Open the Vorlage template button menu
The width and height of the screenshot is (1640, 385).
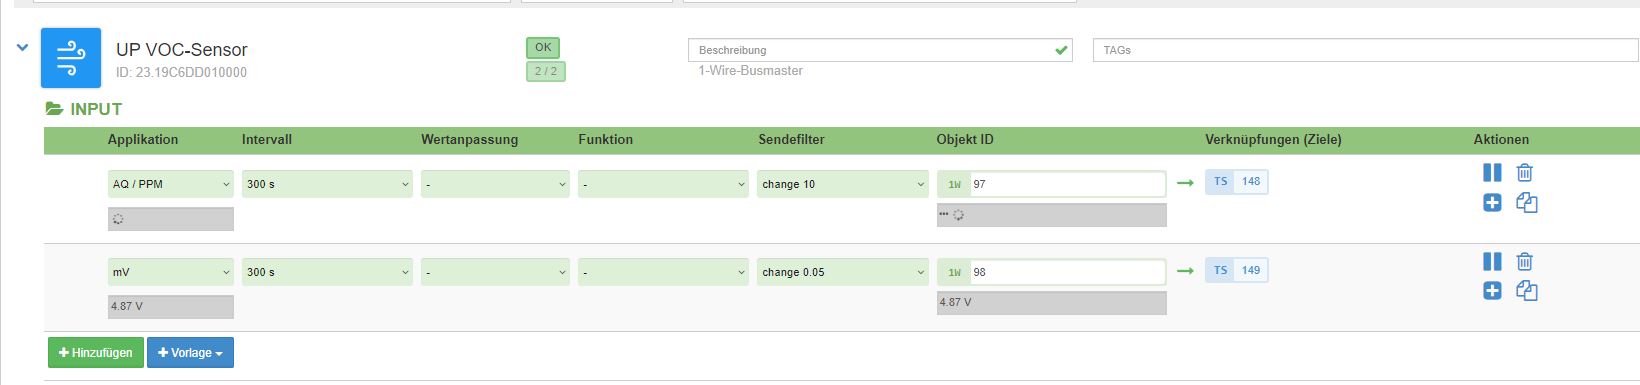tap(190, 352)
